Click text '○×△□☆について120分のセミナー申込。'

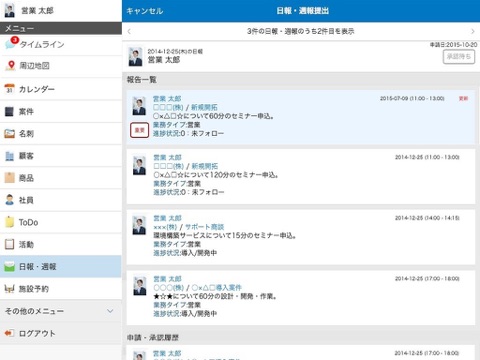(x=216, y=175)
